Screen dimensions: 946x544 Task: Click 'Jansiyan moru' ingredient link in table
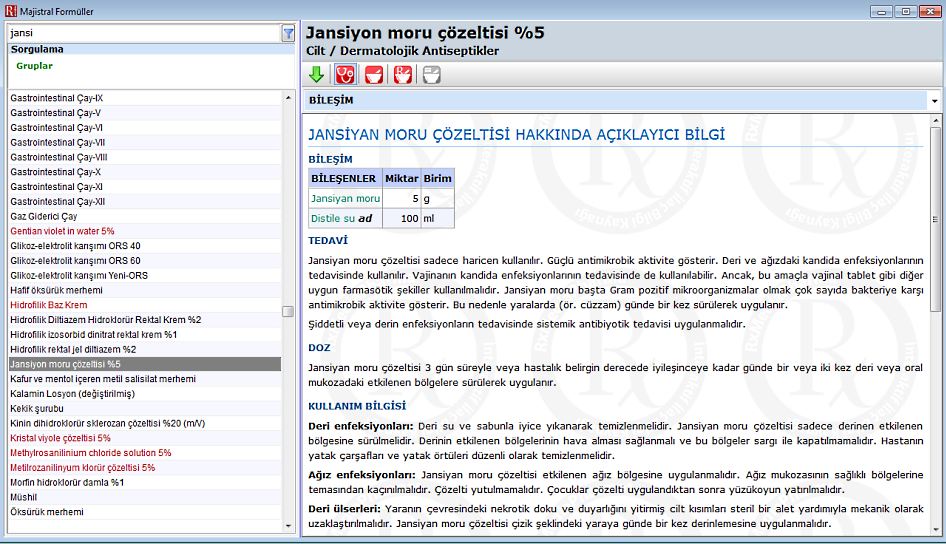[345, 198]
